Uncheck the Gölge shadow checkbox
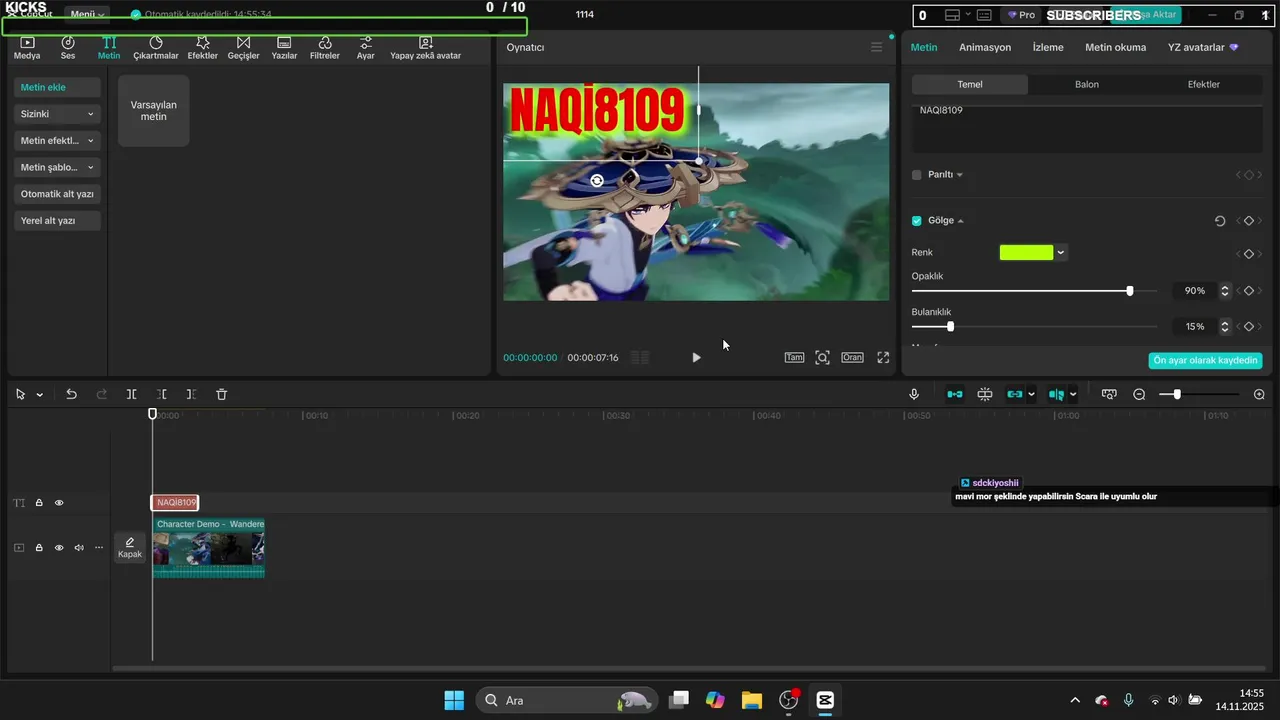Image resolution: width=1280 pixels, height=720 pixels. tap(917, 221)
